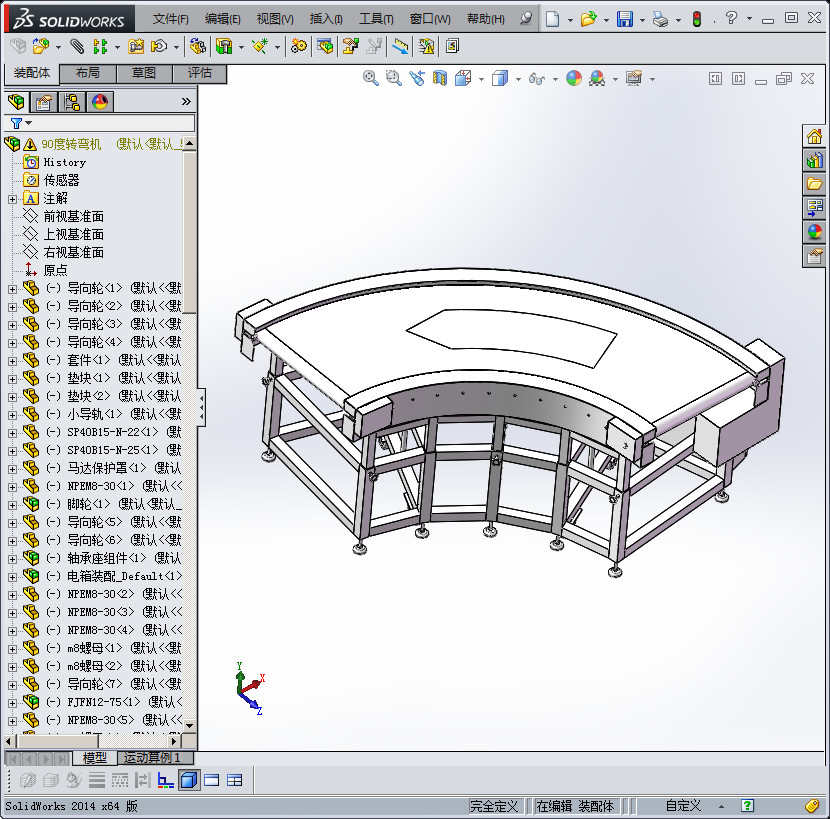The width and height of the screenshot is (830, 819).
Task: Click the Mate paperclip icon
Action: pos(77,47)
